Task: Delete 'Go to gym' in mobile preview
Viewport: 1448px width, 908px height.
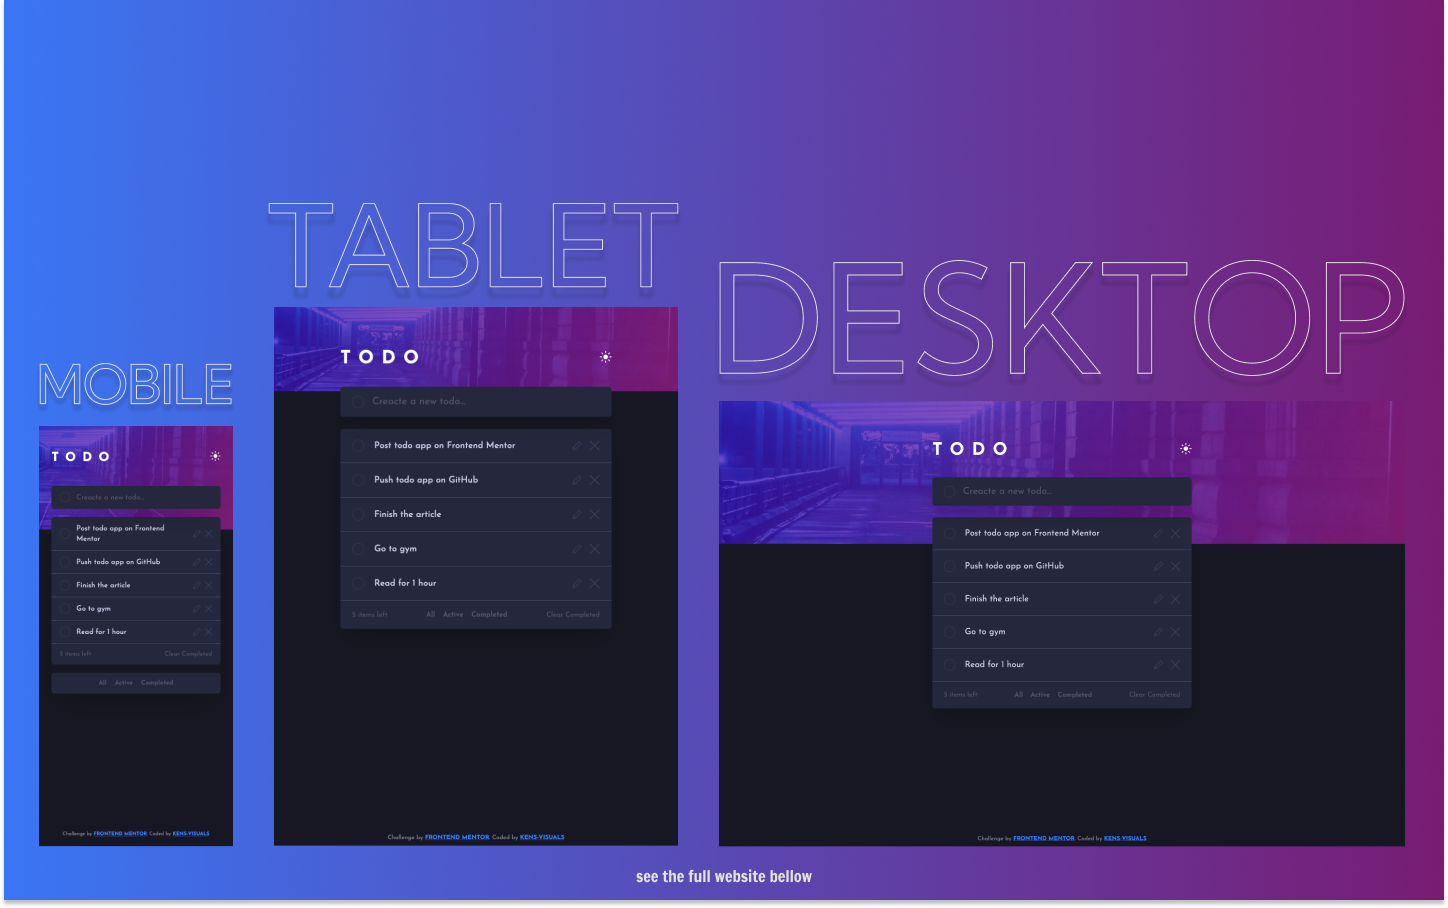Action: [x=208, y=609]
